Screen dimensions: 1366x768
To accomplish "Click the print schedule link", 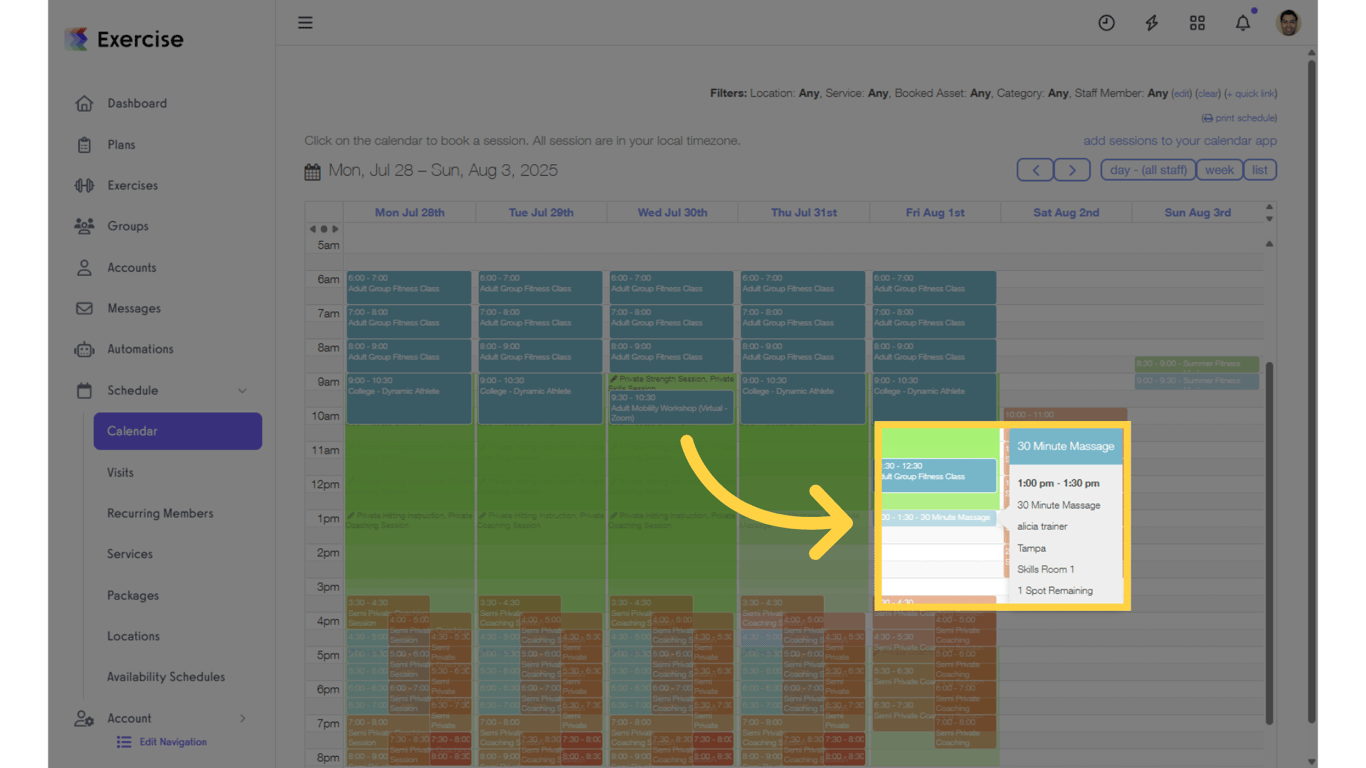I will [1239, 118].
